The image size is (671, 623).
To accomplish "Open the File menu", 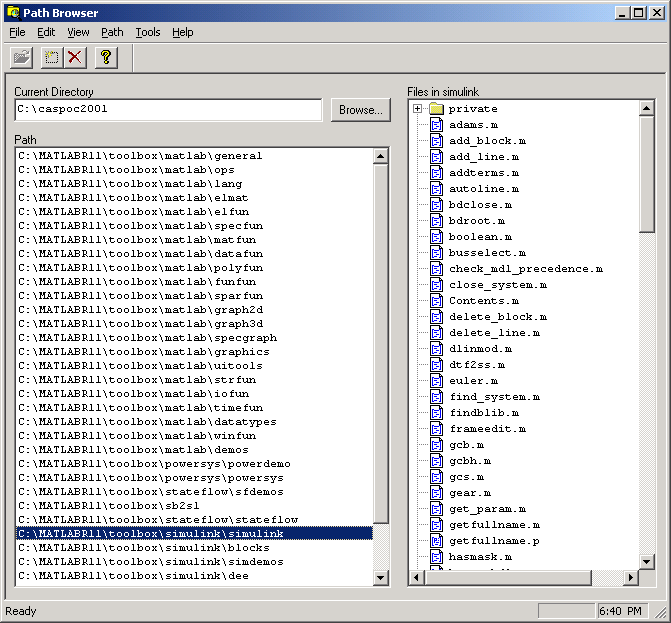I will (x=17, y=33).
